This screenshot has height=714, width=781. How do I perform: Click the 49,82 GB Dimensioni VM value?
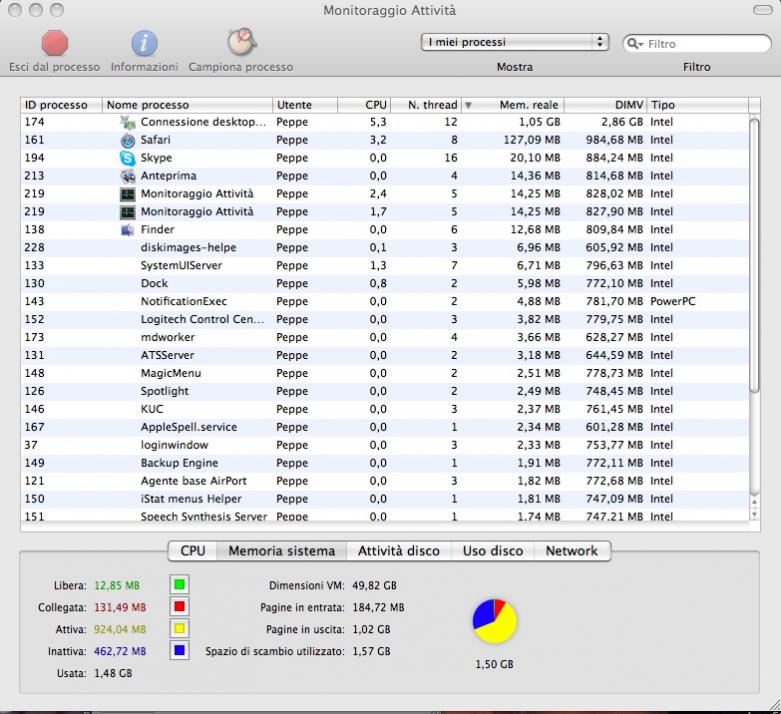[375, 585]
